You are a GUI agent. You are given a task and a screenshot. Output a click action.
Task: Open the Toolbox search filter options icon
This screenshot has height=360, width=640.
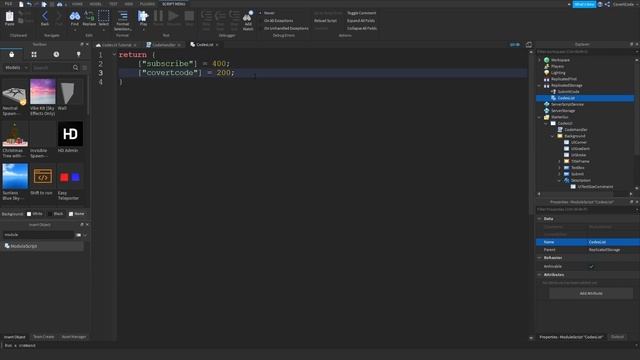click(x=85, y=68)
